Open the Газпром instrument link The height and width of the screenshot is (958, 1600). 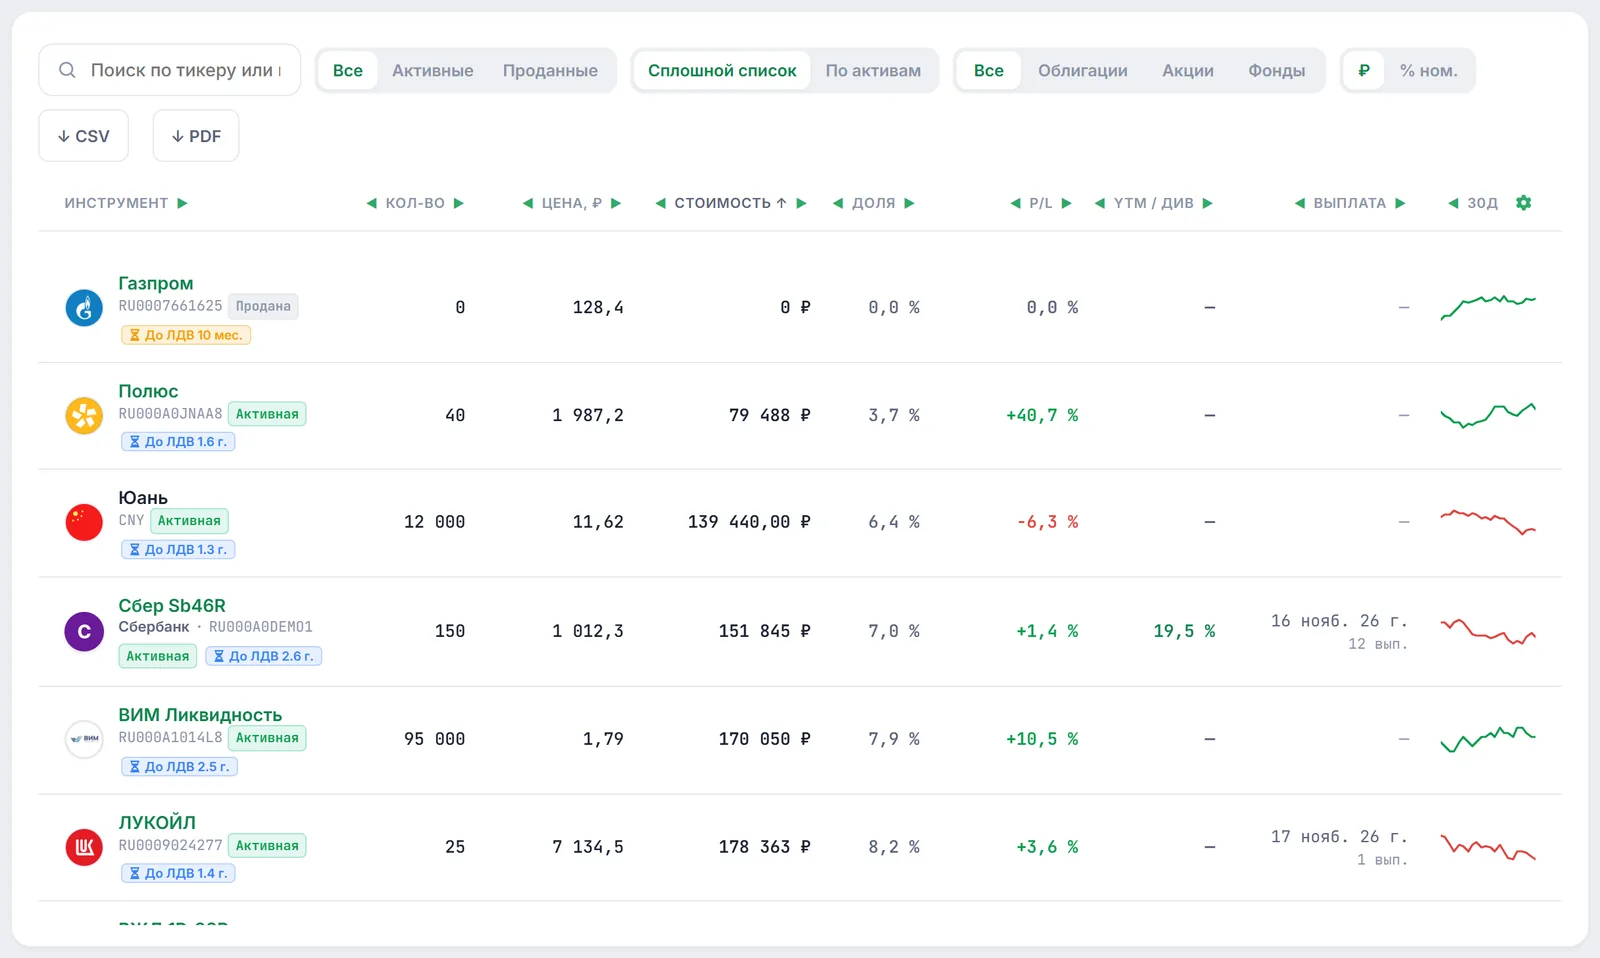[x=156, y=283]
